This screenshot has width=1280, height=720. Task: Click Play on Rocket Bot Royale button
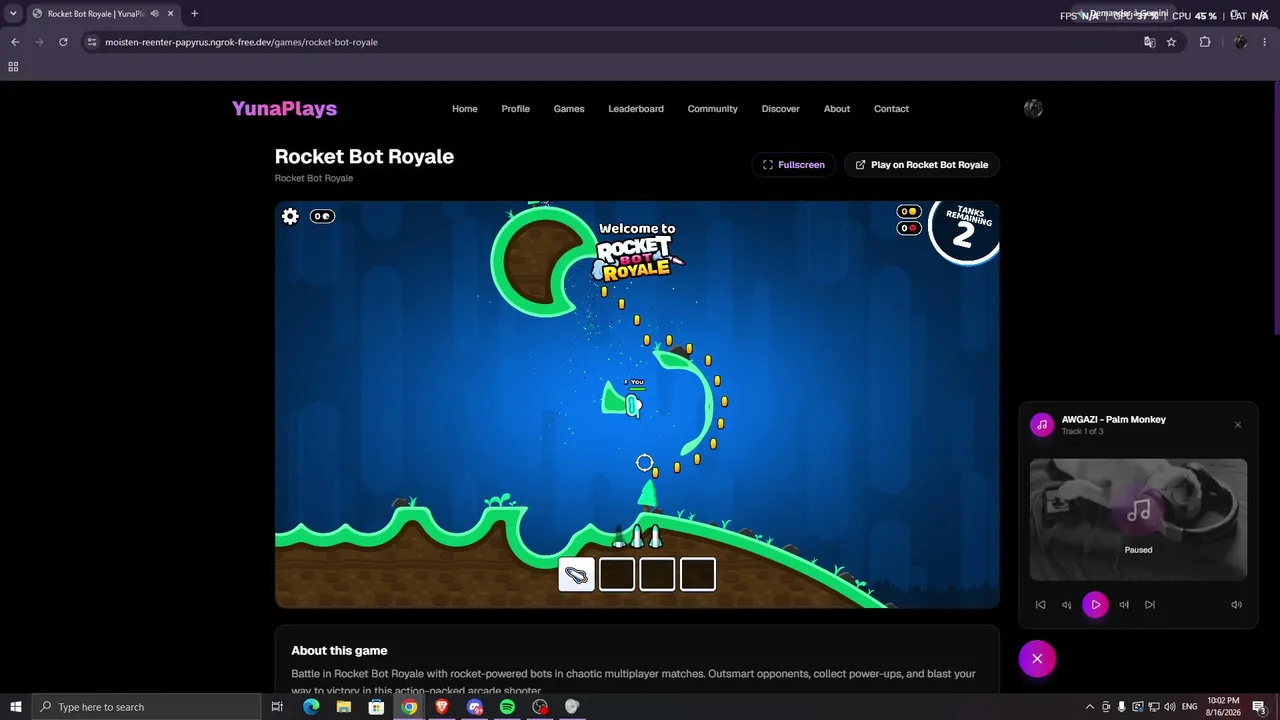tap(922, 165)
